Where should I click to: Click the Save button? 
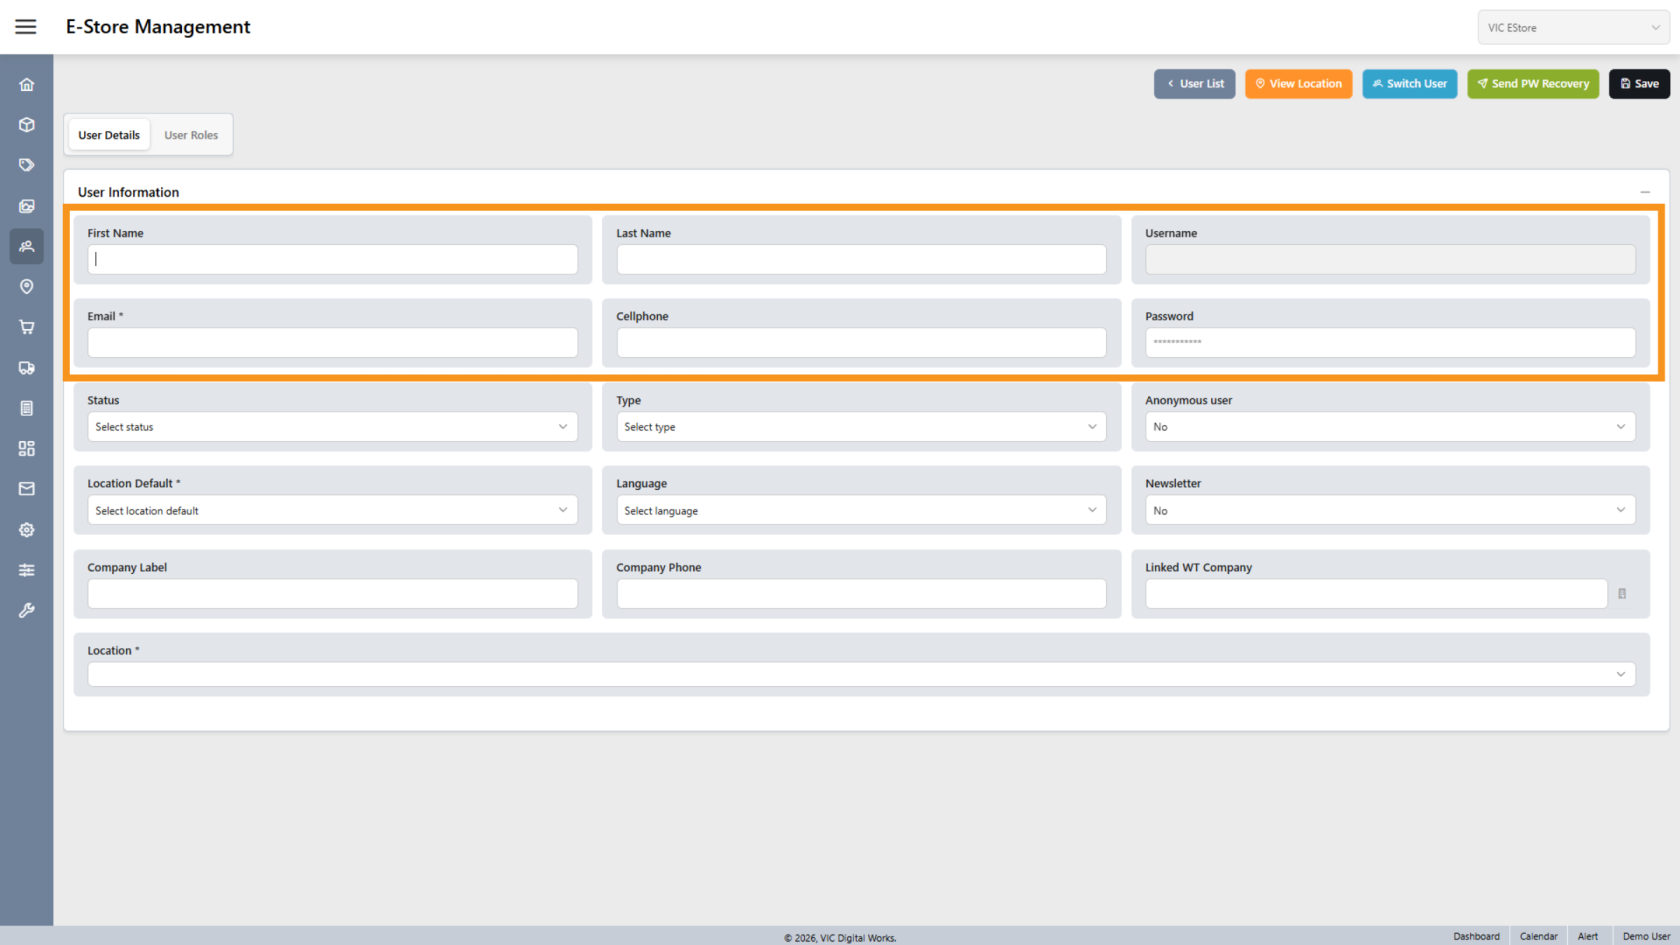(1639, 84)
